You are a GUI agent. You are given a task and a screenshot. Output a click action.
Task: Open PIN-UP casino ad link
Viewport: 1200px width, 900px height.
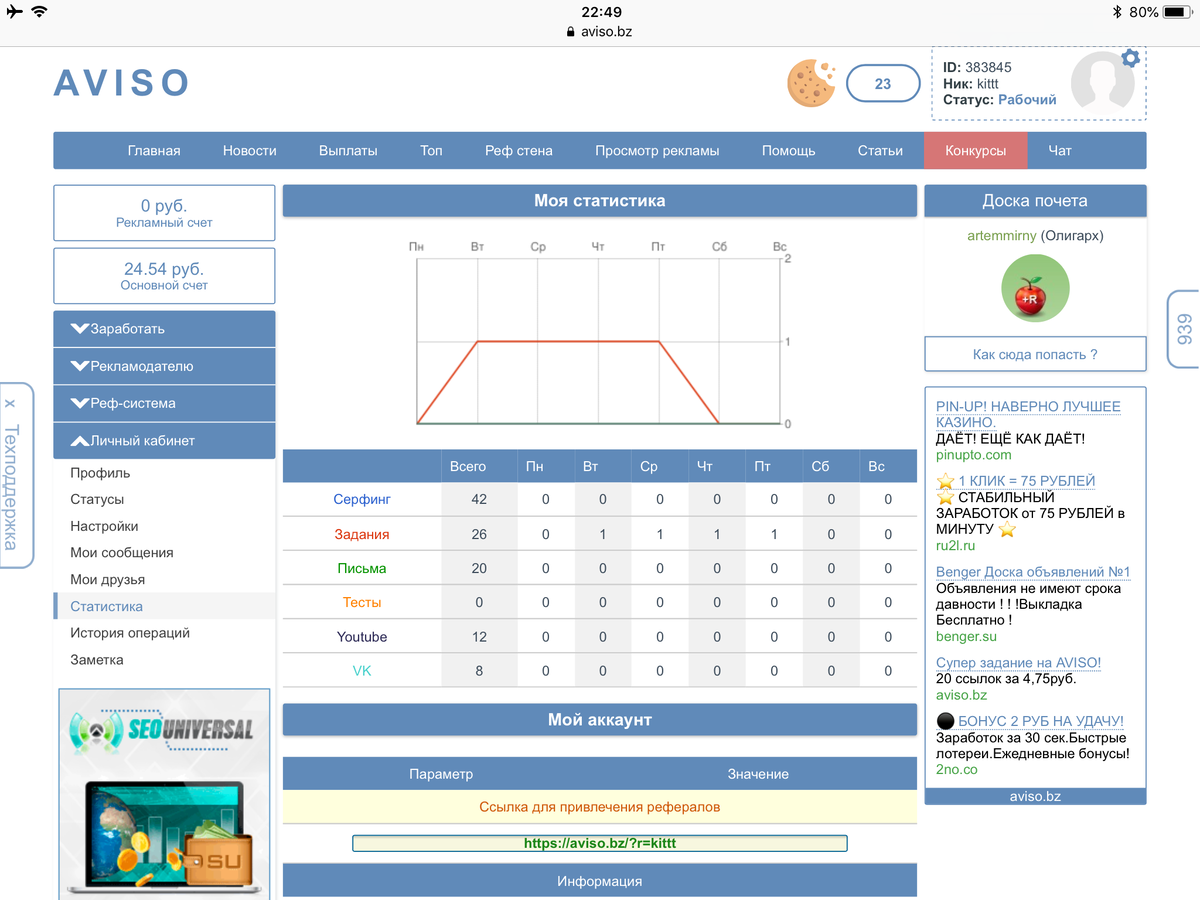coord(1028,414)
